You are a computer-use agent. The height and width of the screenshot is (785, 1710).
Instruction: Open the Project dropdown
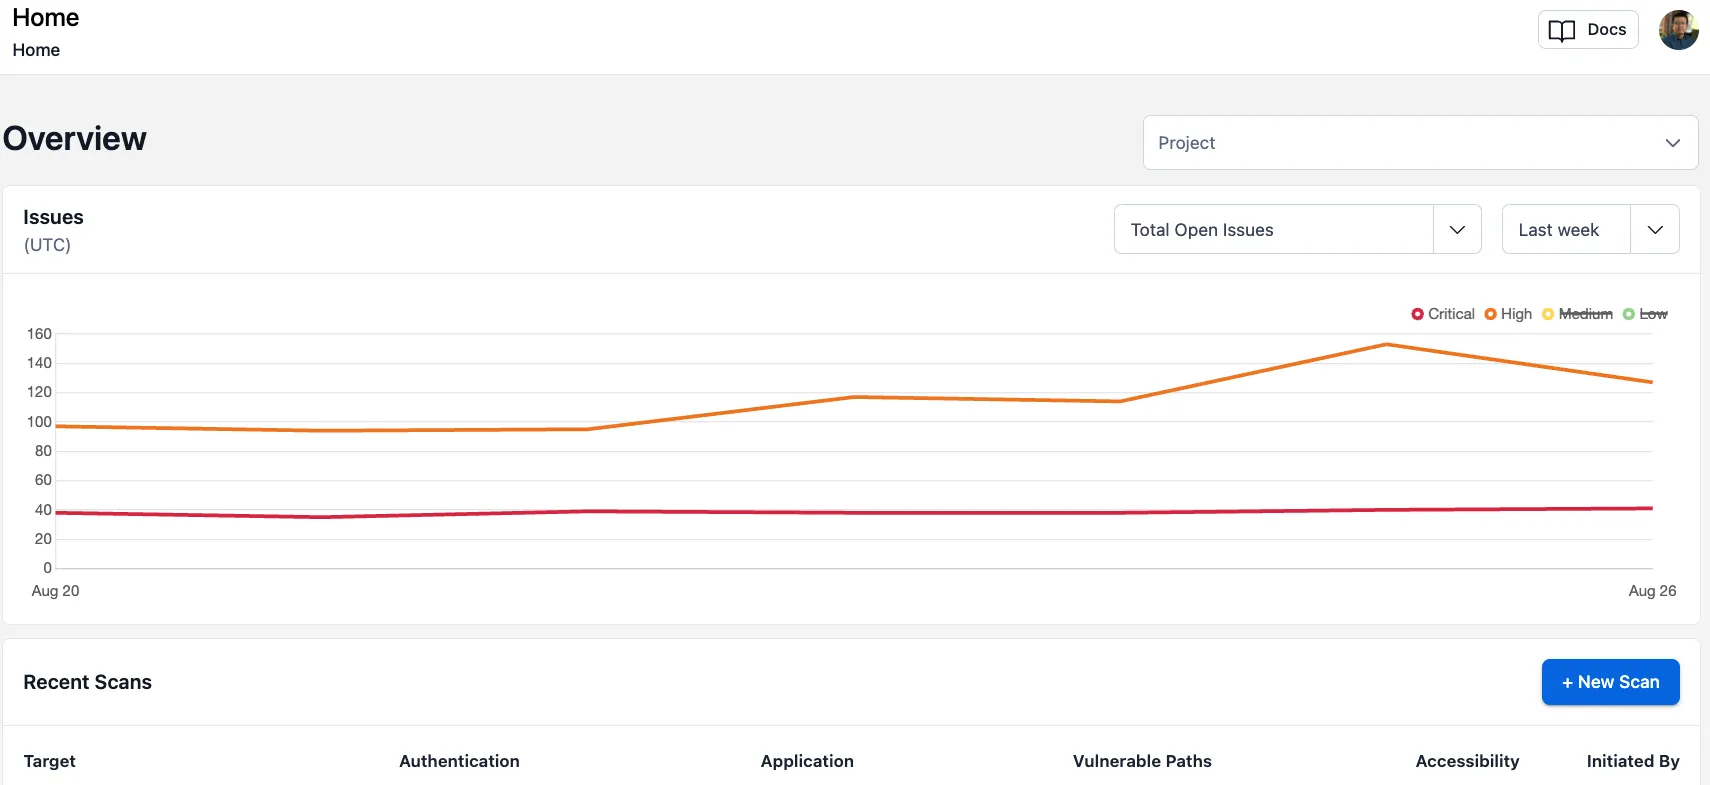(x=1420, y=143)
